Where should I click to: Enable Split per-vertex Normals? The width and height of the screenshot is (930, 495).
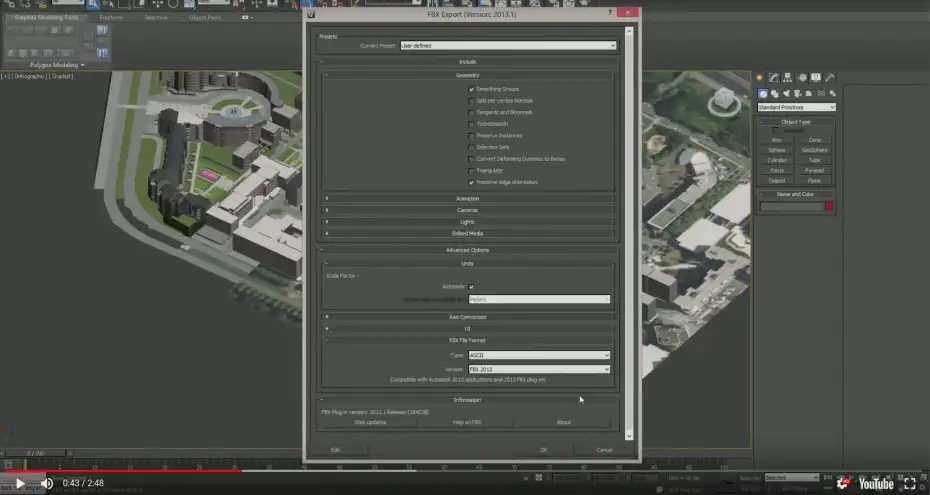click(471, 101)
